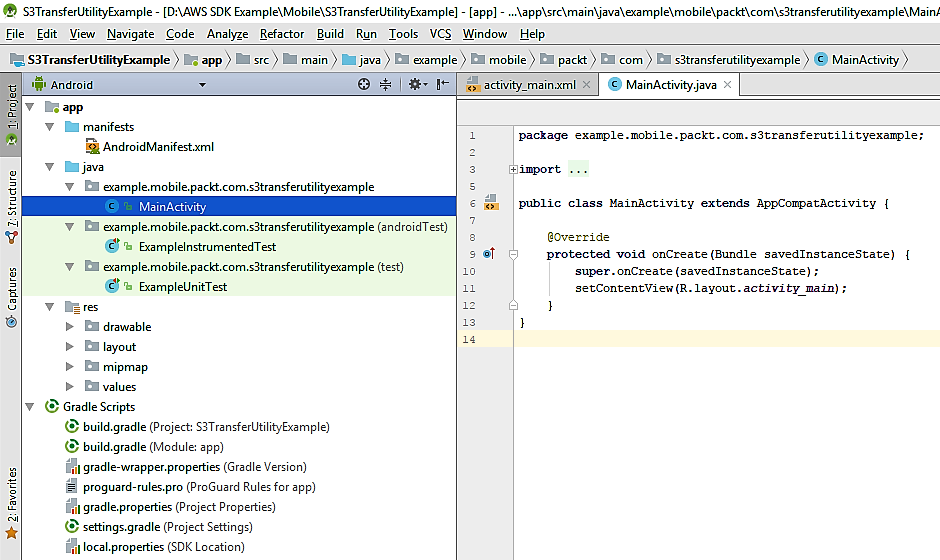This screenshot has height=560, width=940.
Task: Click the hide Project panel icon
Action: coord(442,85)
